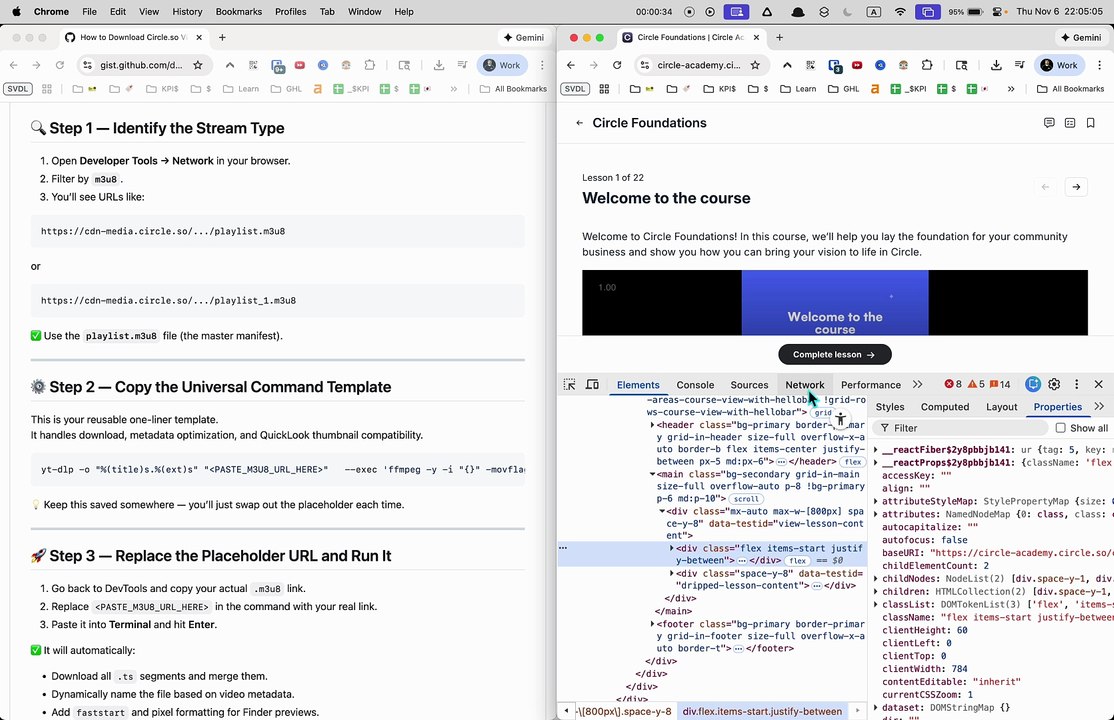Expand the dataset DOMStringMap property

pyautogui.click(x=876, y=707)
